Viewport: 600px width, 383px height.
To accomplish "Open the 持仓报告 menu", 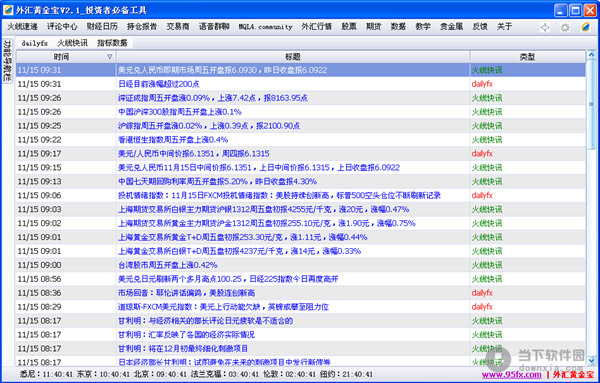I will 142,26.
